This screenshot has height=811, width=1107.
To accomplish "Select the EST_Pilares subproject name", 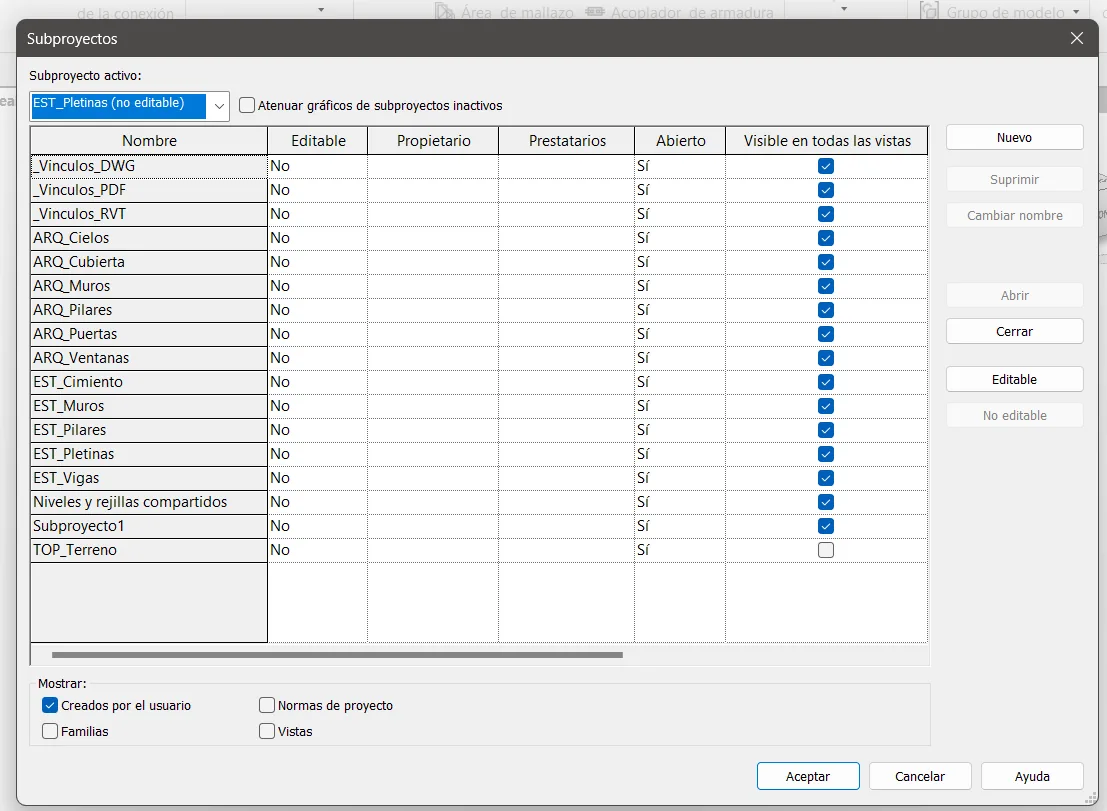I will click(x=149, y=430).
